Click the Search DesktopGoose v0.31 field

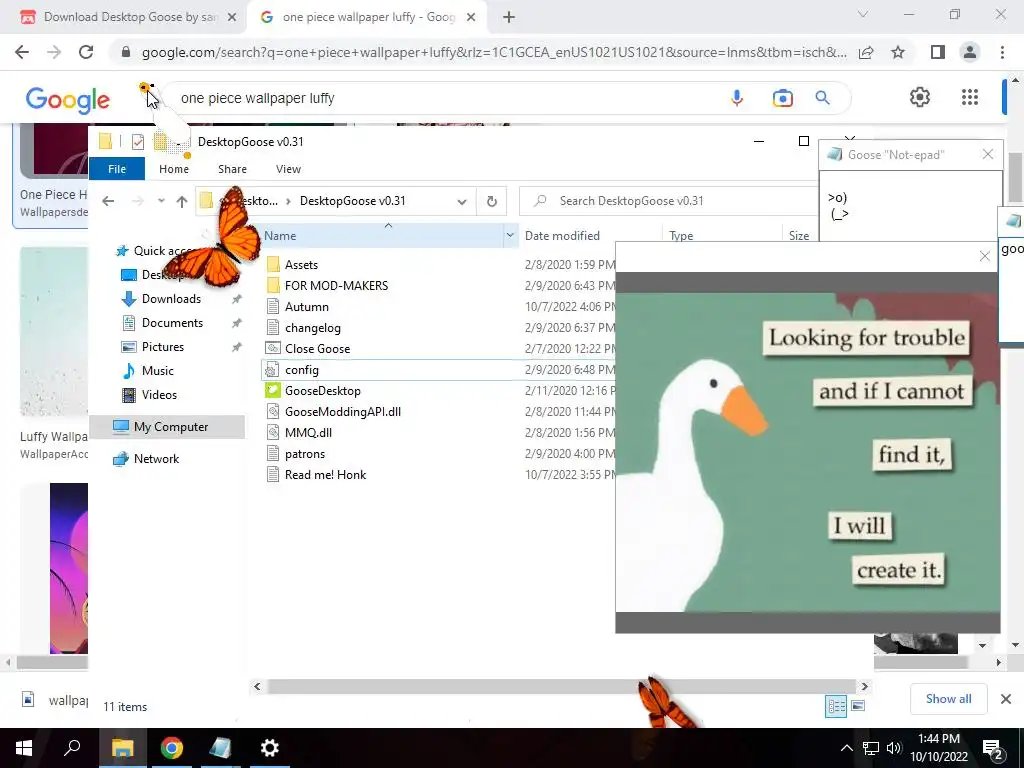[669, 201]
